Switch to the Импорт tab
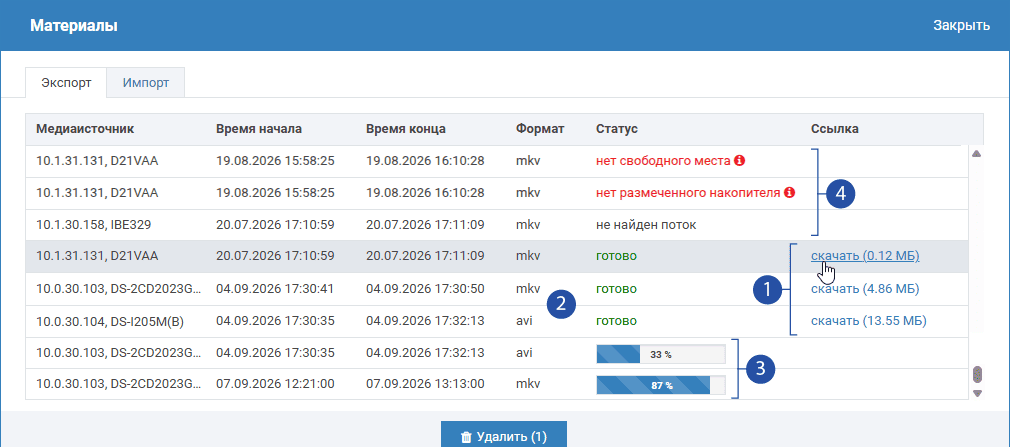This screenshot has height=447, width=1010. click(146, 82)
